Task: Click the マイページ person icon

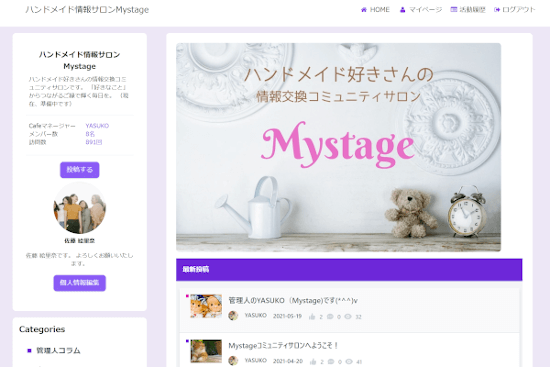Action: click(x=403, y=10)
